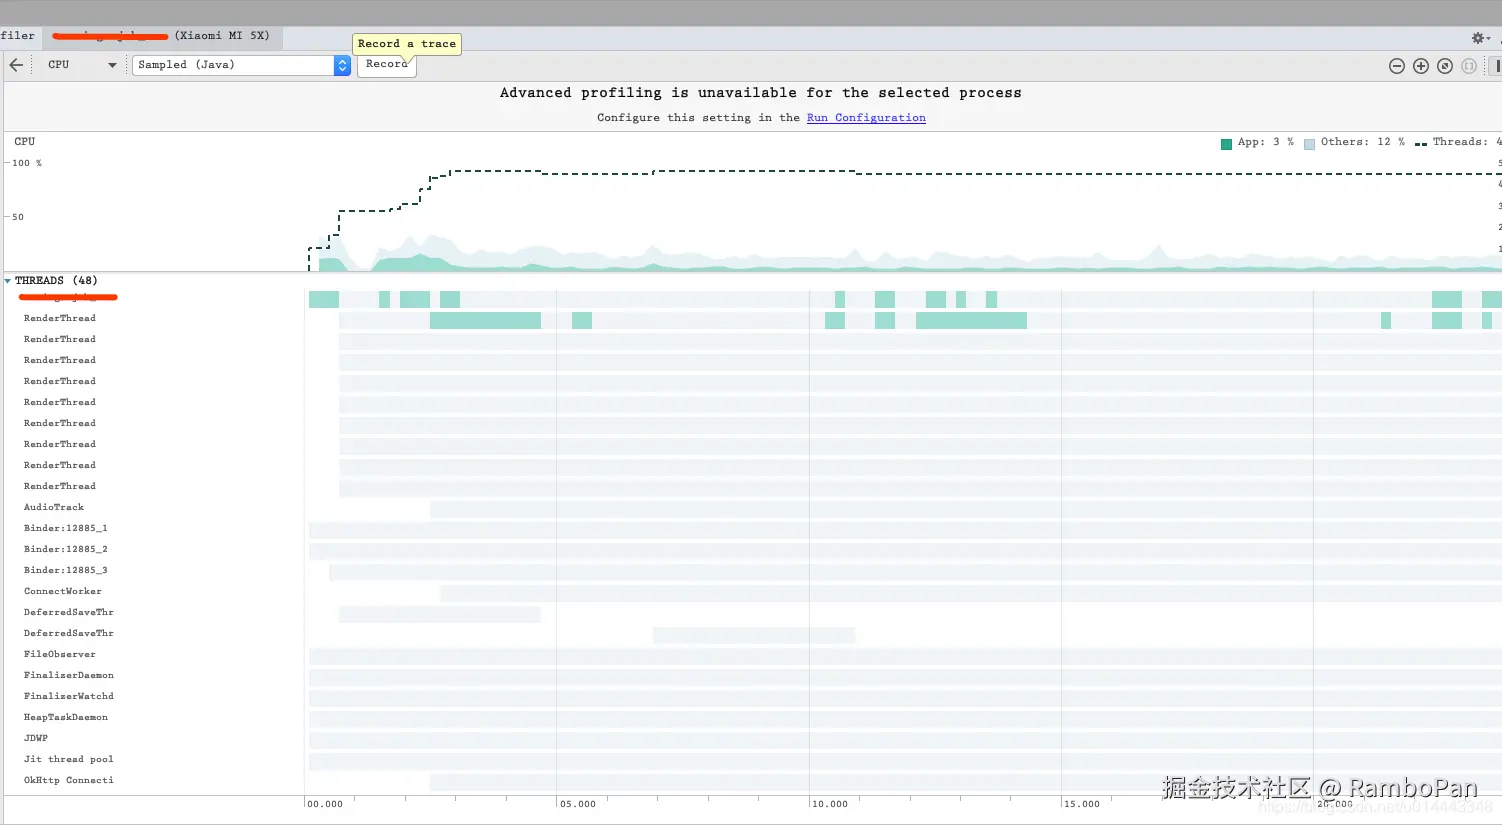Select the Binder:12885_2 thread
This screenshot has height=825, width=1502.
tap(66, 549)
